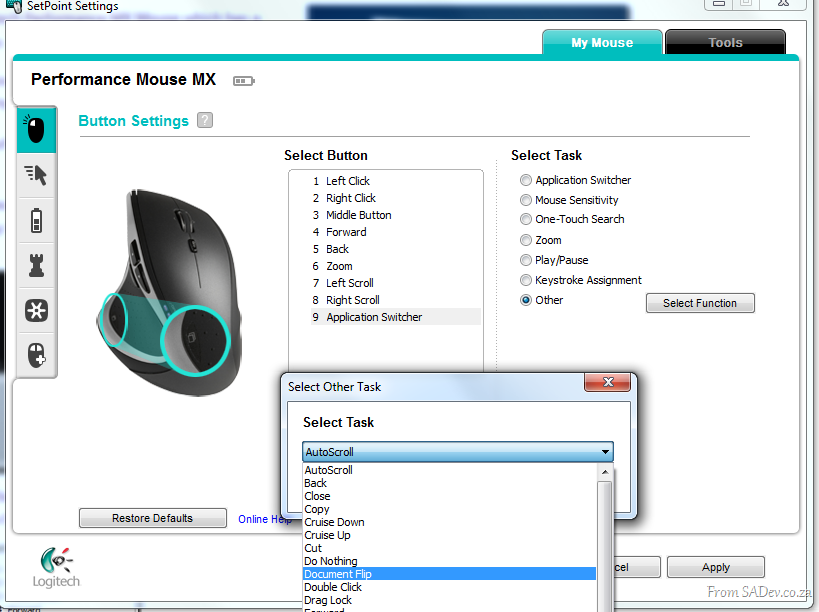
Task: Select button 2 Right Click
Action: pos(395,198)
